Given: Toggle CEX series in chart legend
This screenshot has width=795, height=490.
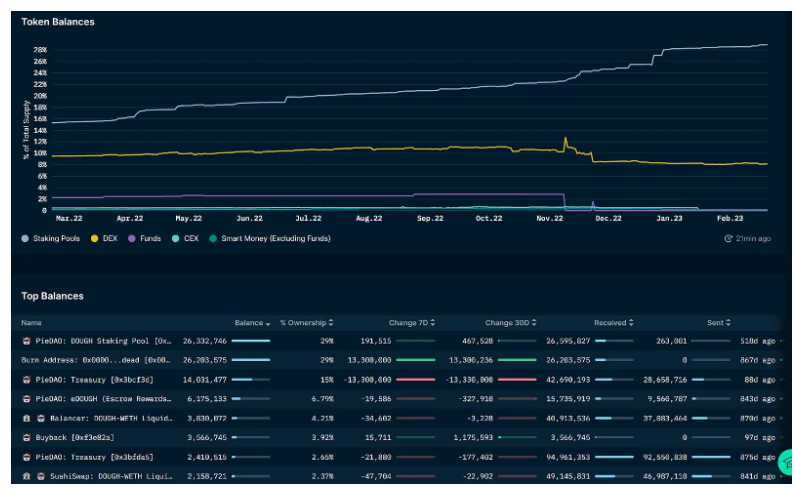Looking at the screenshot, I should [x=185, y=238].
